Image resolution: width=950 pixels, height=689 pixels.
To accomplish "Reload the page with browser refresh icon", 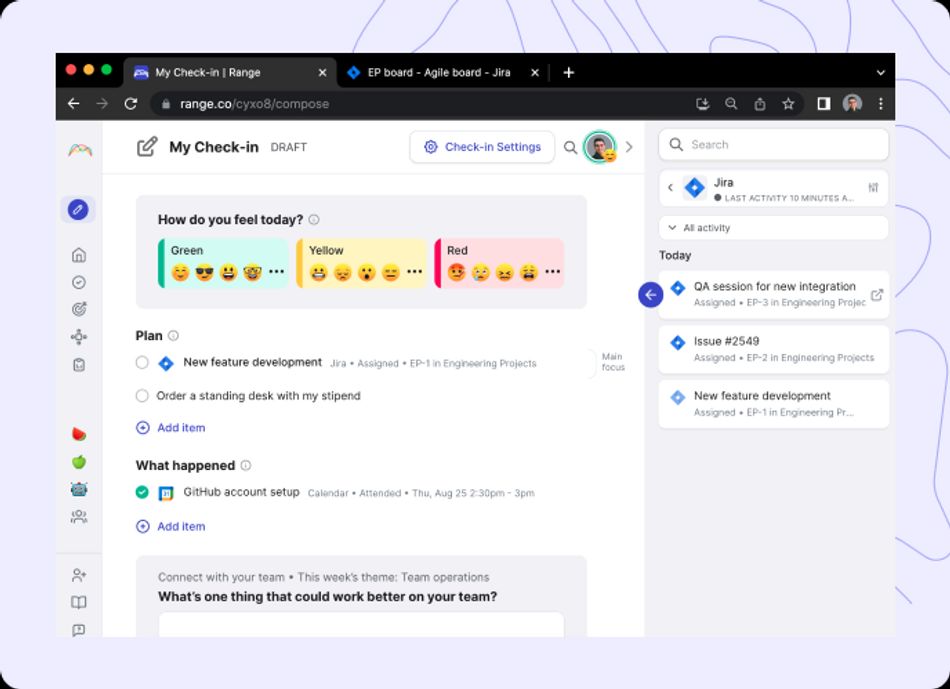I will pyautogui.click(x=131, y=104).
